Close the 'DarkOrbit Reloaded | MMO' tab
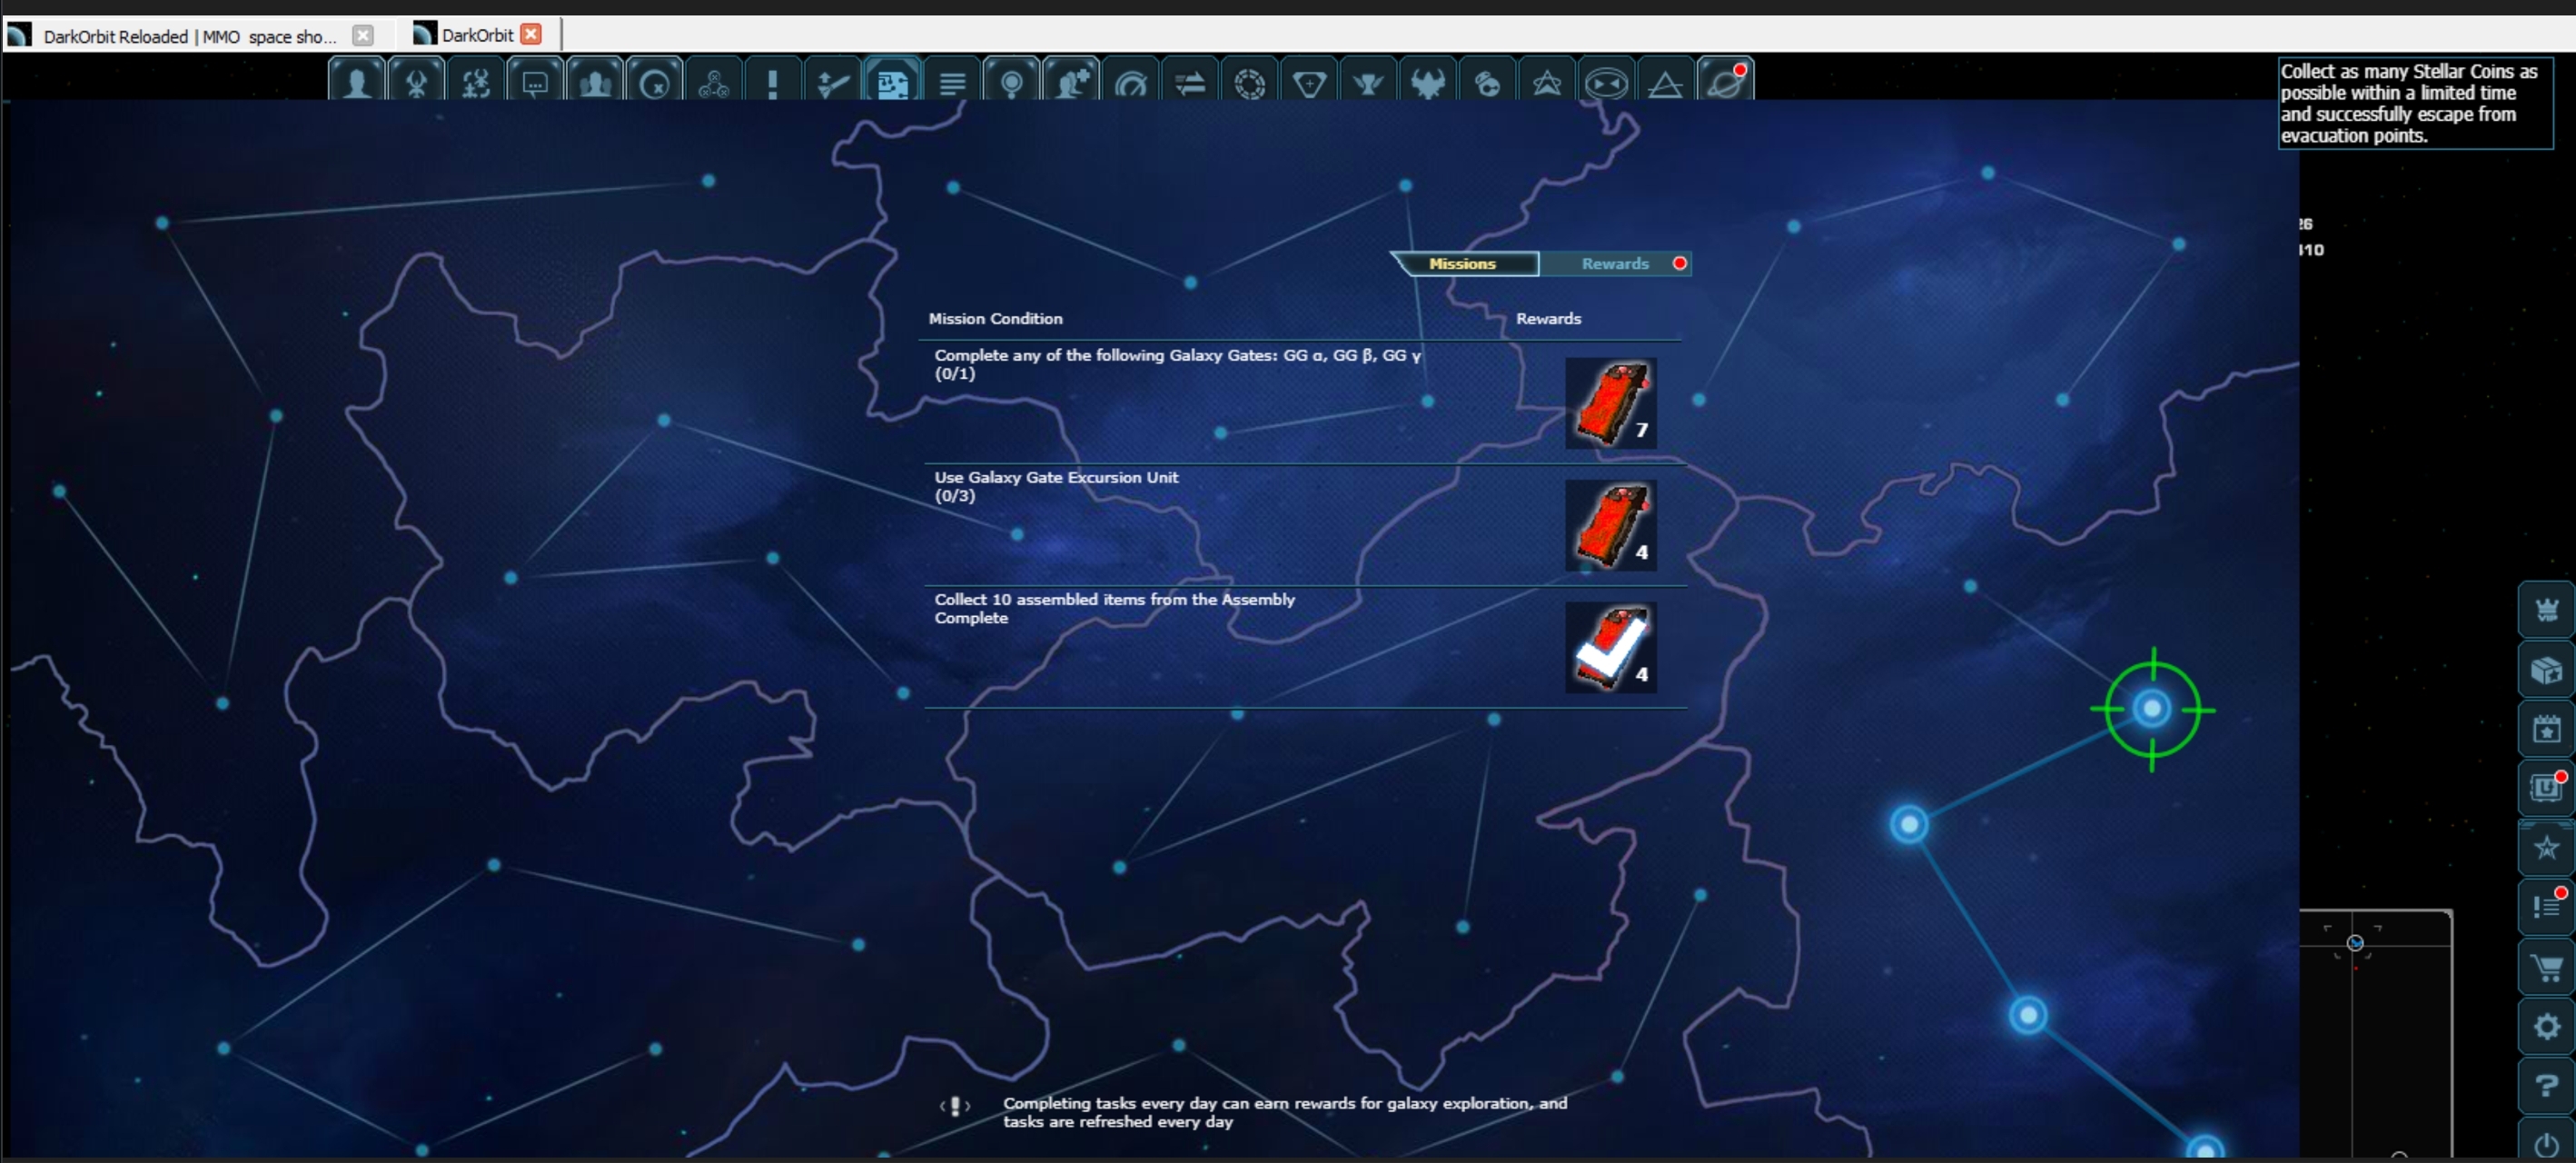This screenshot has width=2576, height=1163. (363, 36)
